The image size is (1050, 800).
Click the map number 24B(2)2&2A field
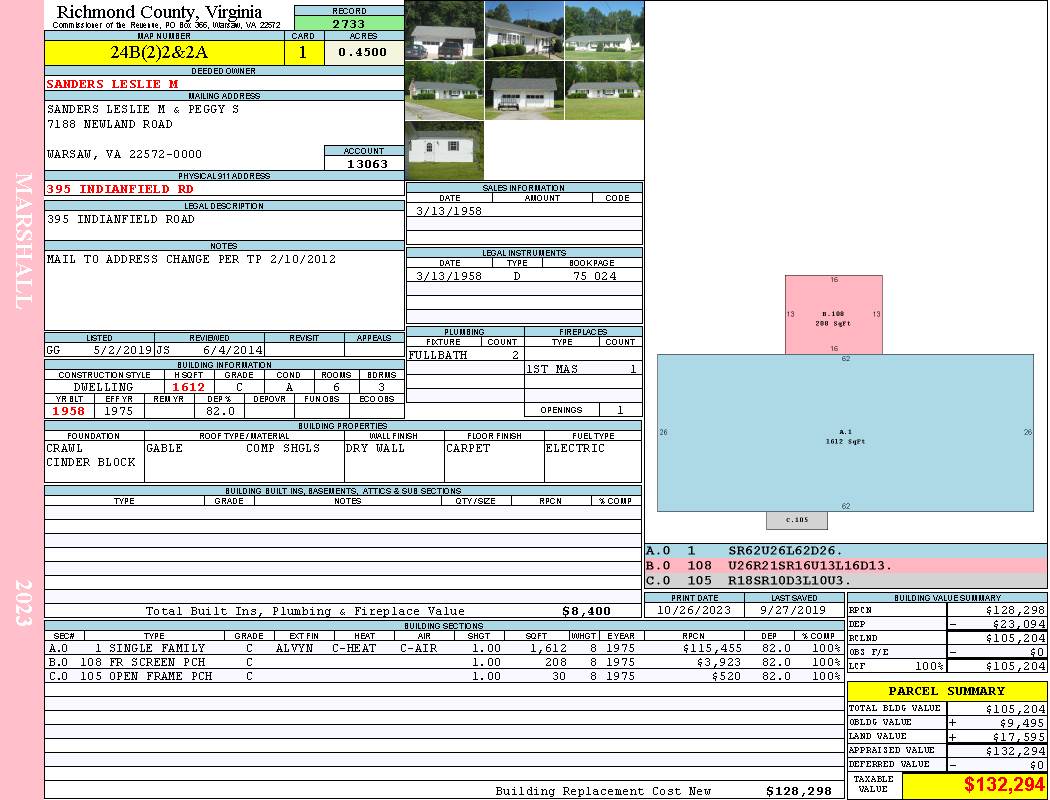(x=165, y=52)
